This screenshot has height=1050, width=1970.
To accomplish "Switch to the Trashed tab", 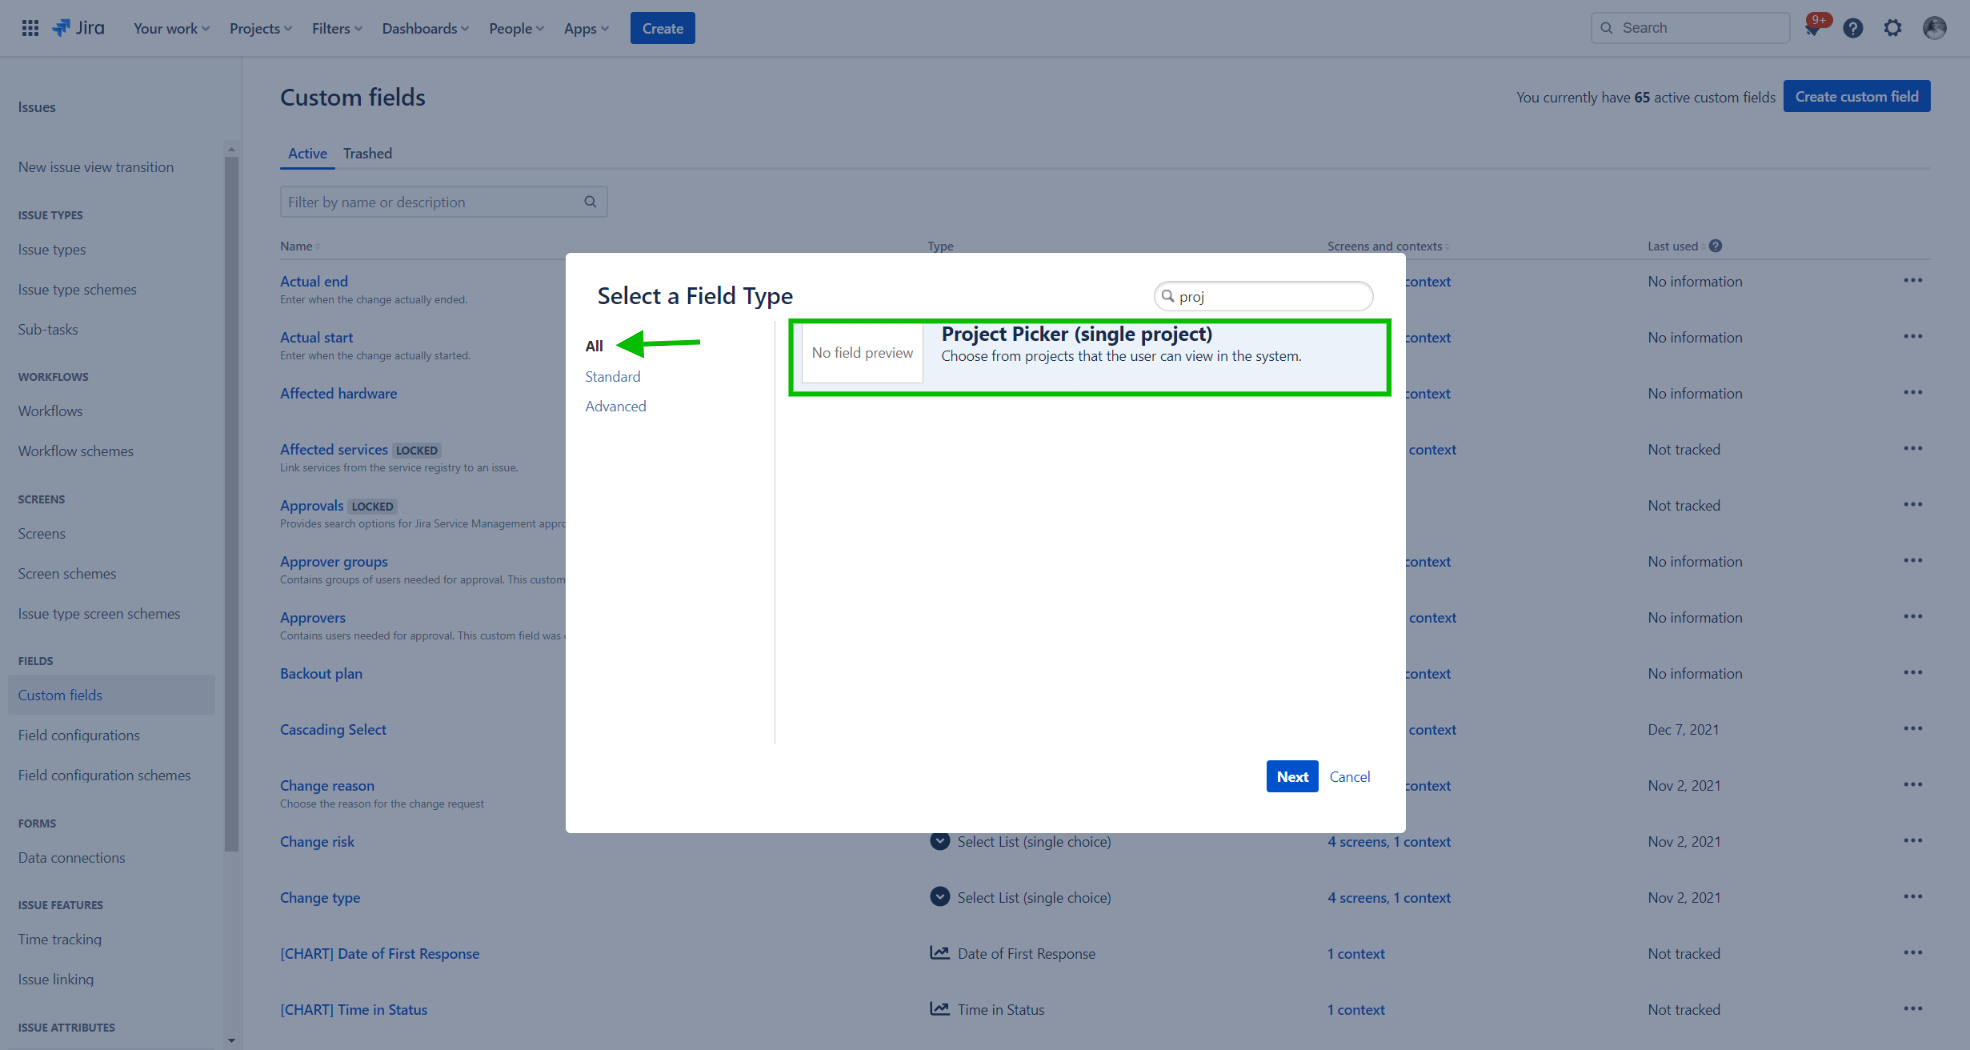I will point(367,153).
